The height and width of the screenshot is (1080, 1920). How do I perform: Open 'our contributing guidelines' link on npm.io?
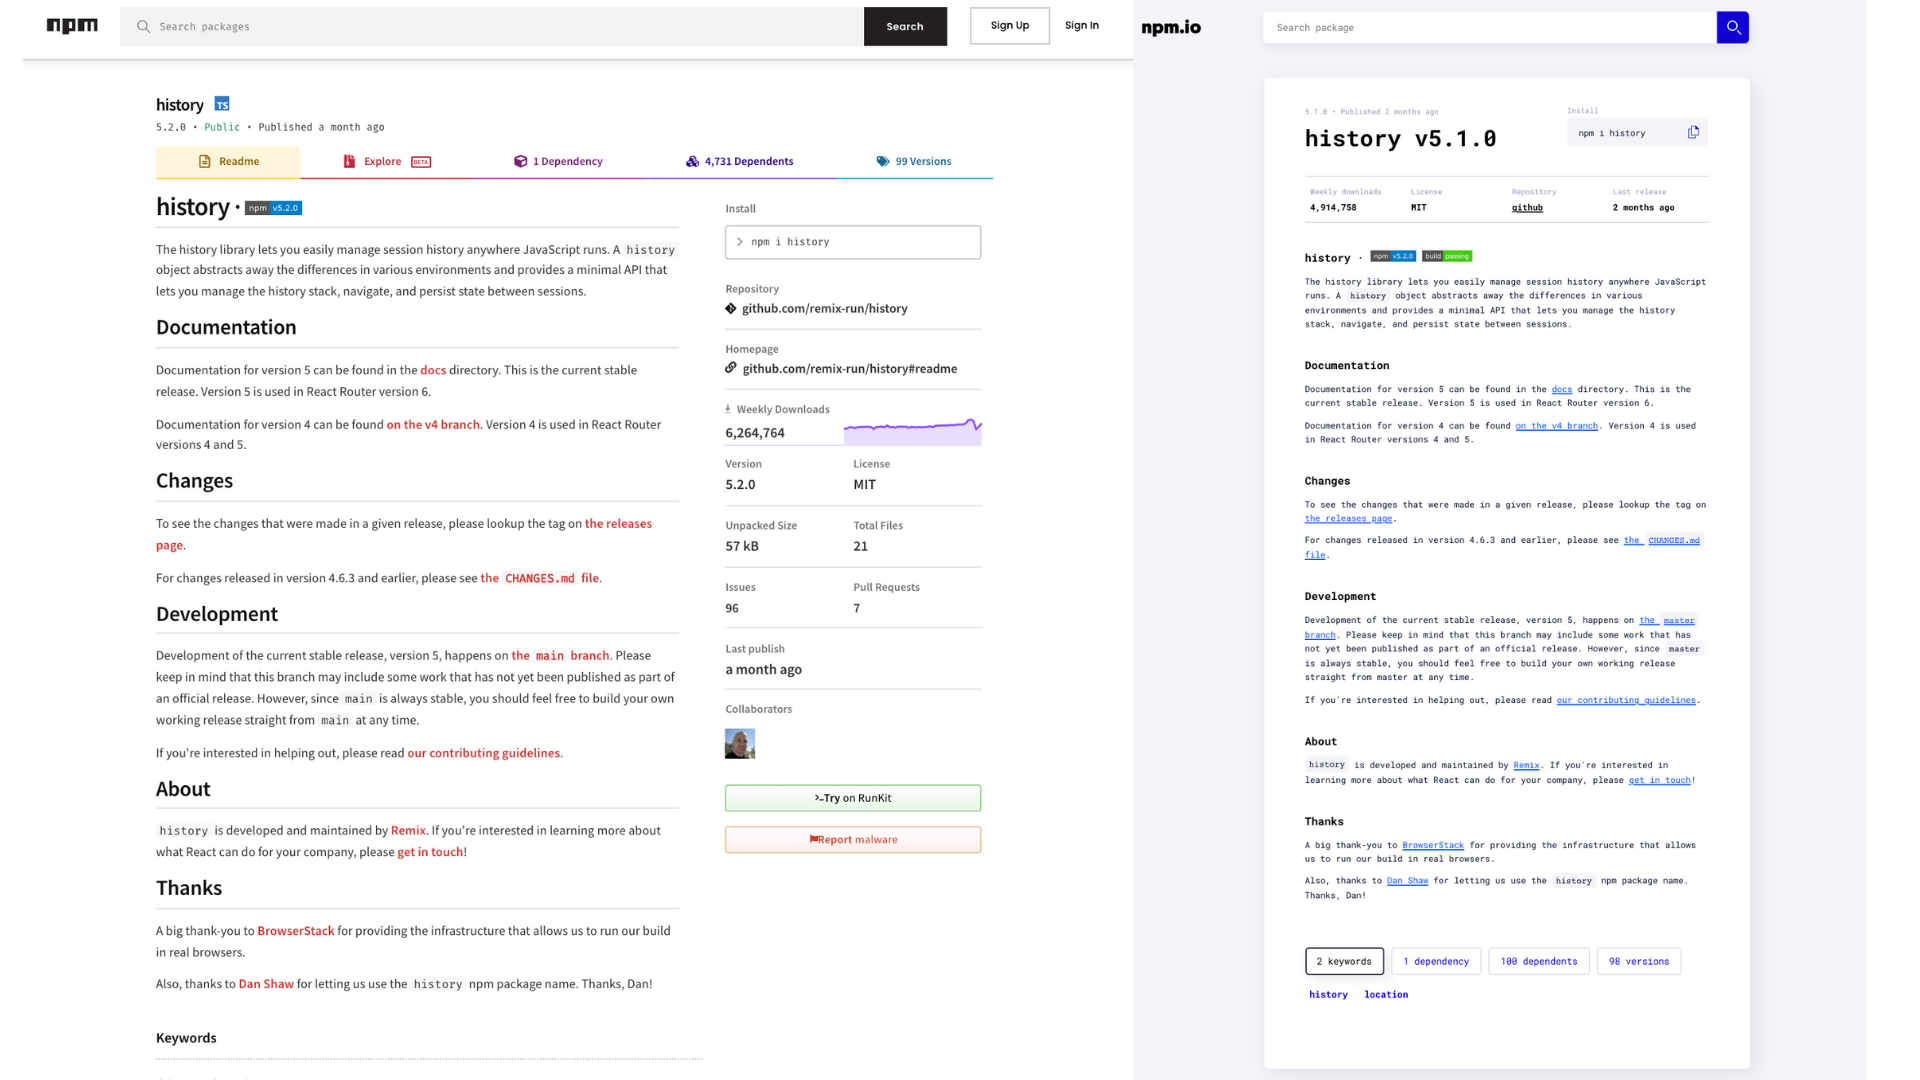click(x=1626, y=700)
